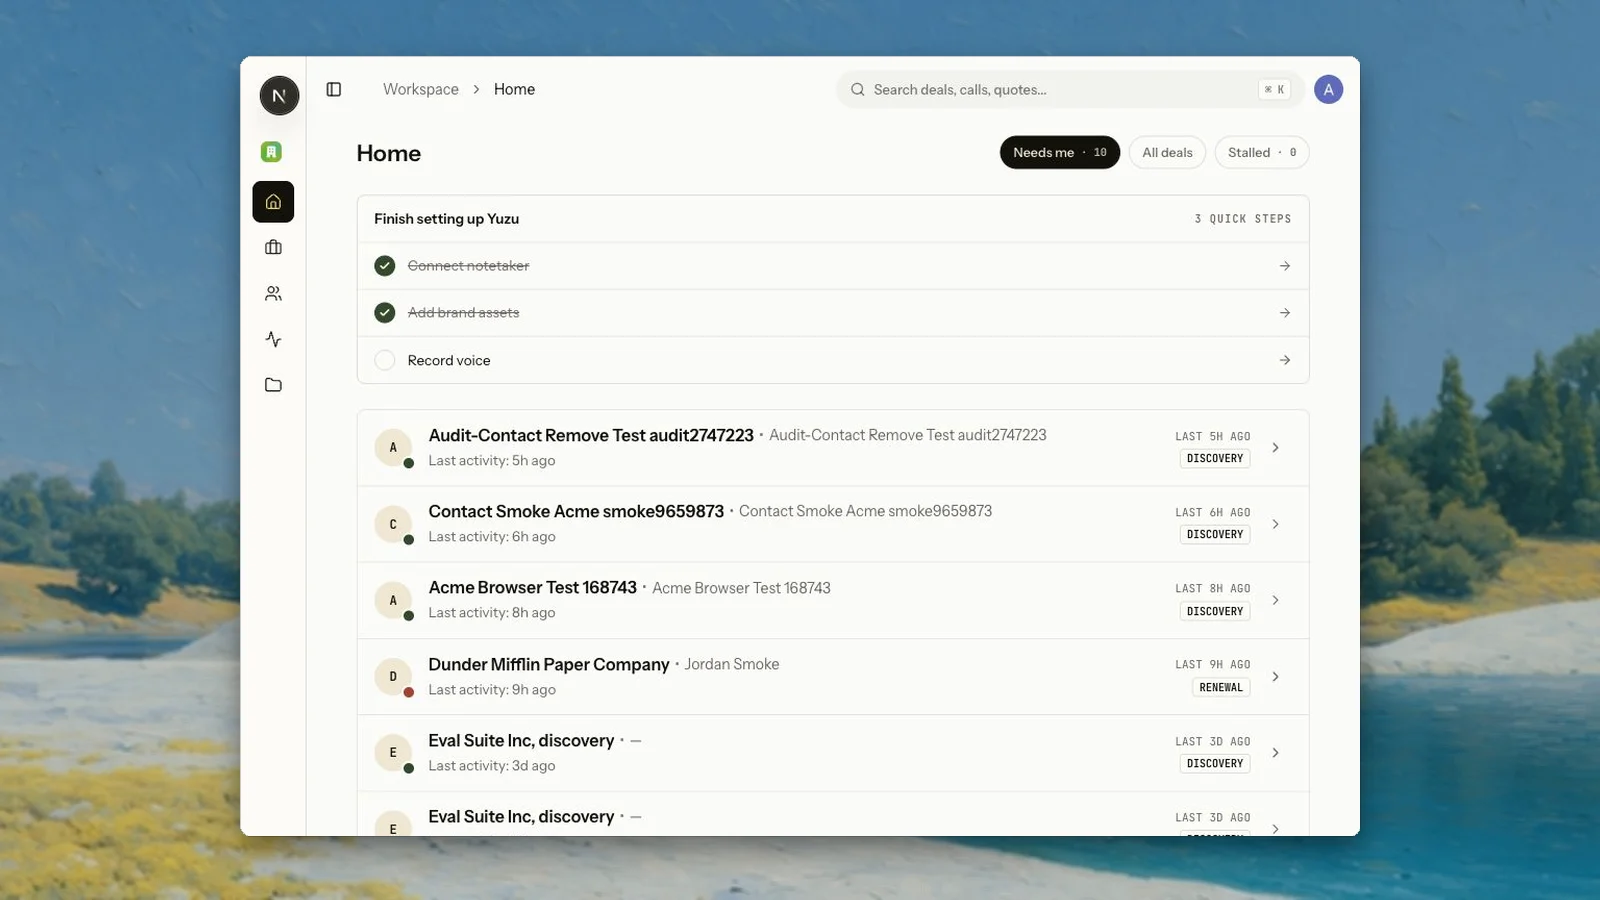Open the activity pulse icon in sidebar
Viewport: 1600px width, 900px height.
pos(273,339)
